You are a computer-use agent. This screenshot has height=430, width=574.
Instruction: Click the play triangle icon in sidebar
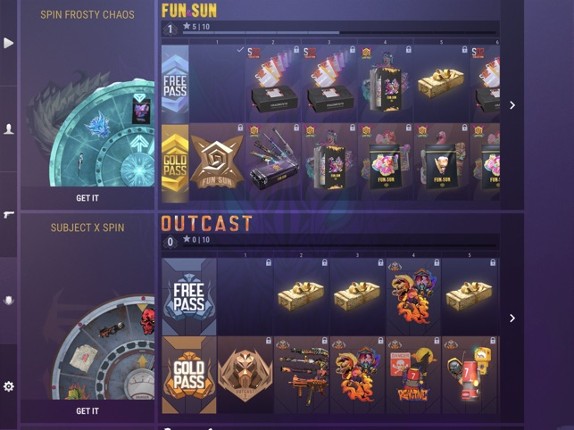click(x=8, y=43)
